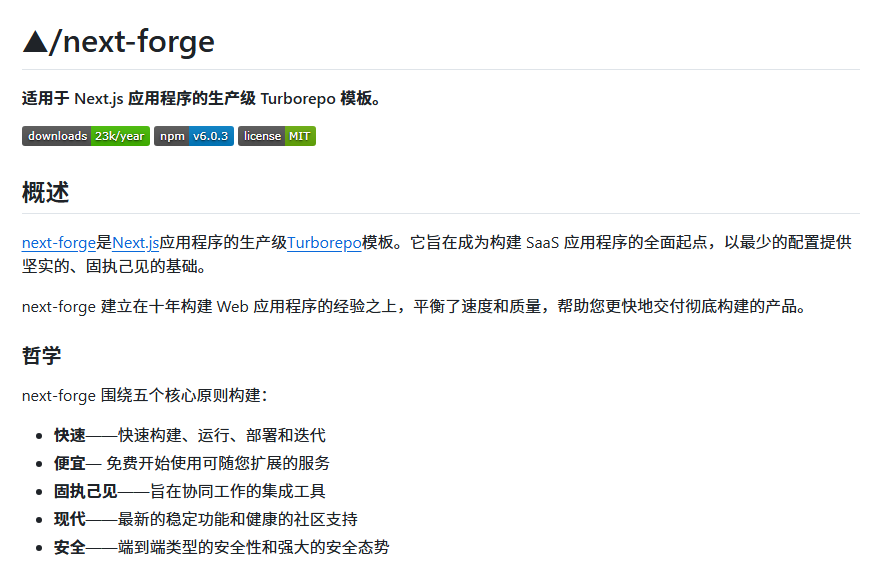Follow the next-forge link in the overview

pos(59,243)
